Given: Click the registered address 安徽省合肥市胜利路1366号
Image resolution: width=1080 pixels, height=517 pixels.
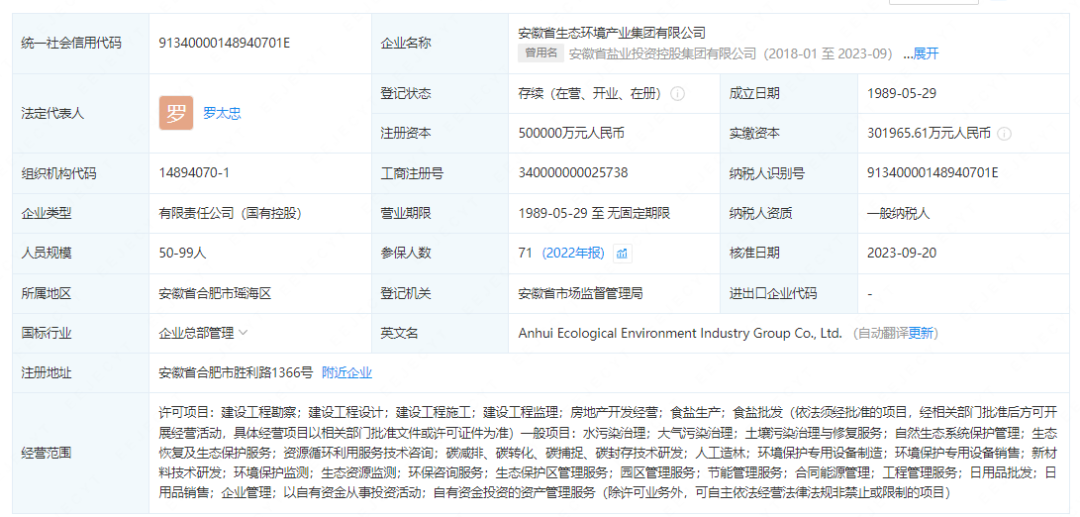Looking at the screenshot, I should click(x=235, y=373).
